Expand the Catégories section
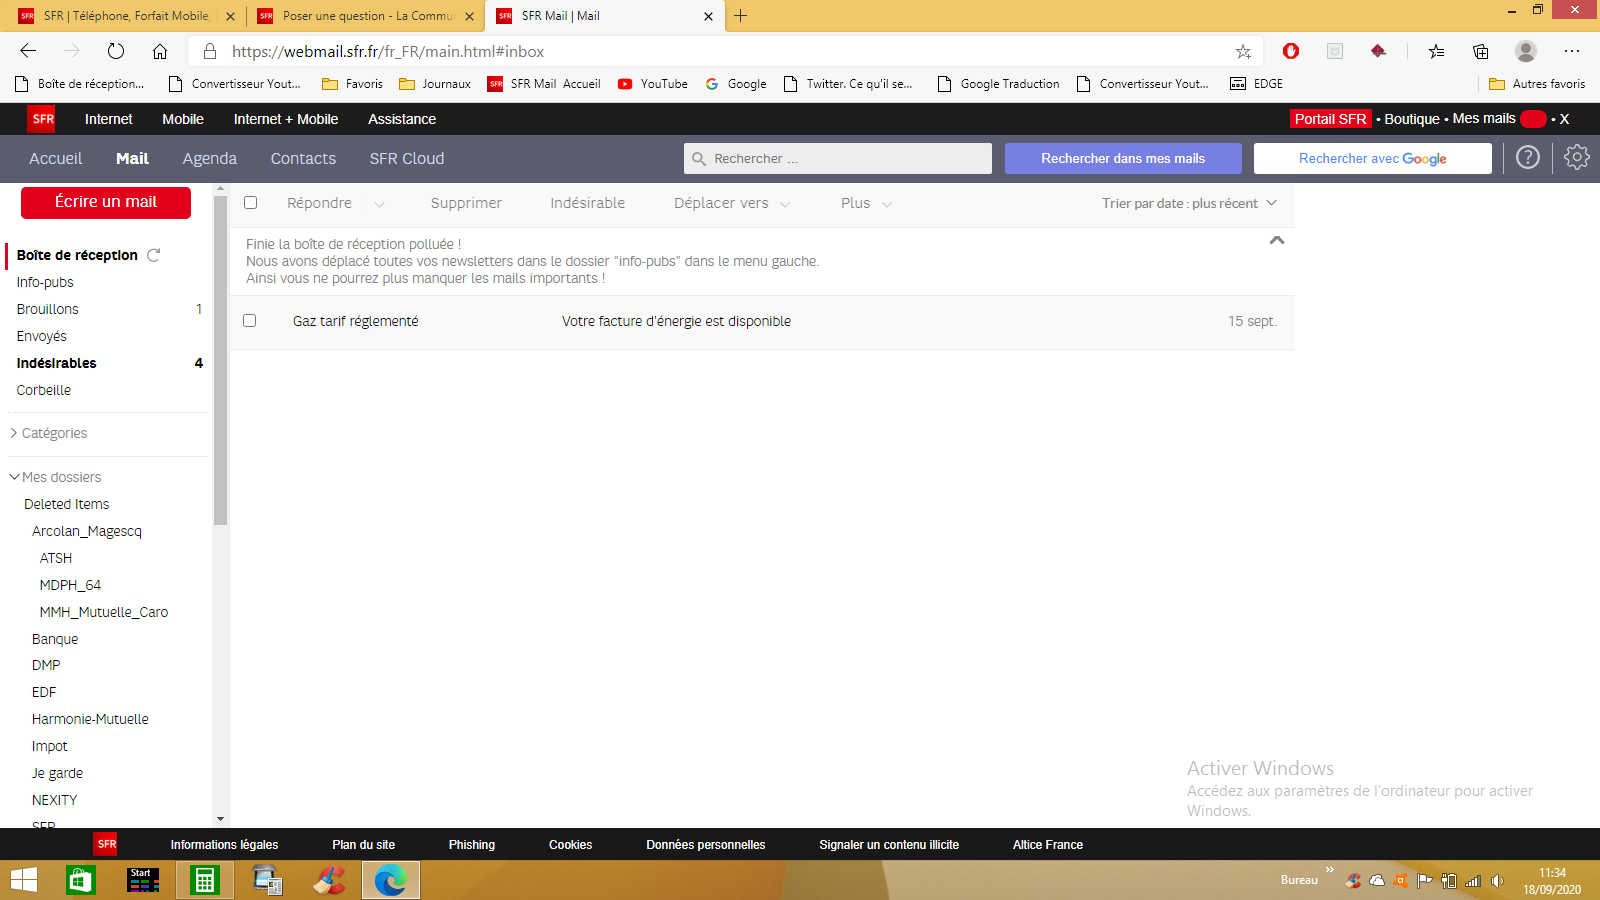The width and height of the screenshot is (1600, 900). (54, 433)
